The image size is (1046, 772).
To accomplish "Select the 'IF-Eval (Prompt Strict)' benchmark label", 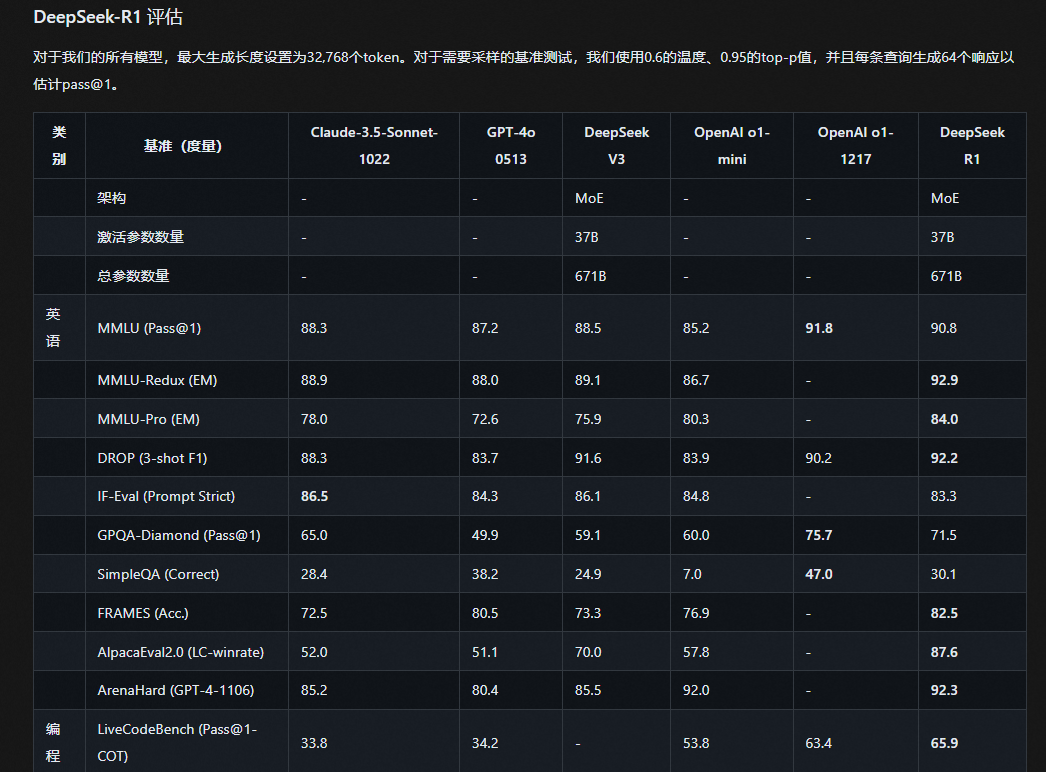I will (166, 496).
